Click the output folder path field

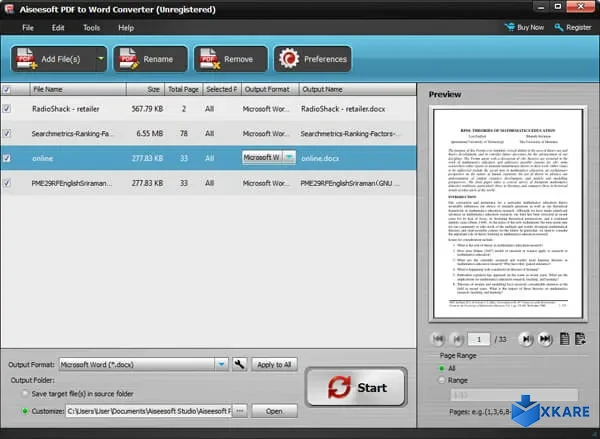point(149,411)
